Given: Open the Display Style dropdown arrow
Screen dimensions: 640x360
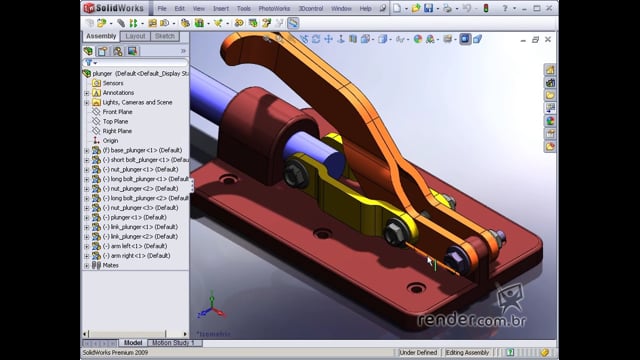Looking at the screenshot, I should pyautogui.click(x=391, y=39).
